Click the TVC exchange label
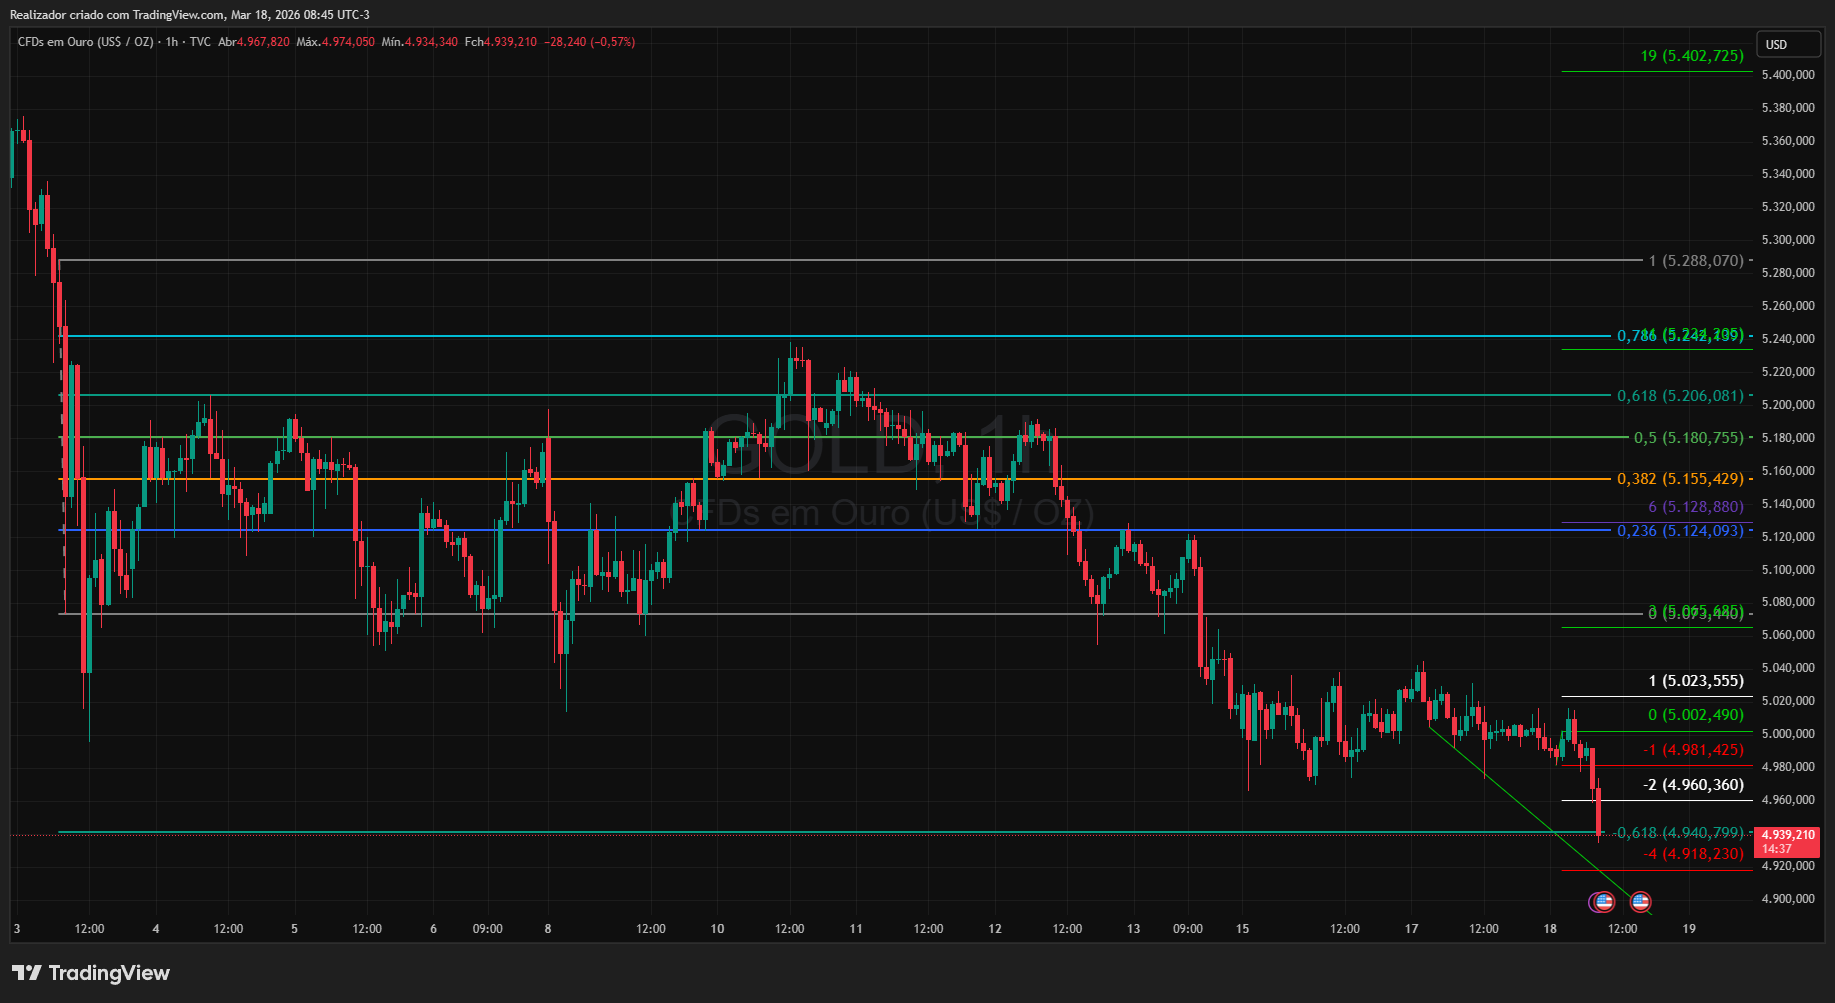Viewport: 1835px width, 1003px height. [x=200, y=42]
